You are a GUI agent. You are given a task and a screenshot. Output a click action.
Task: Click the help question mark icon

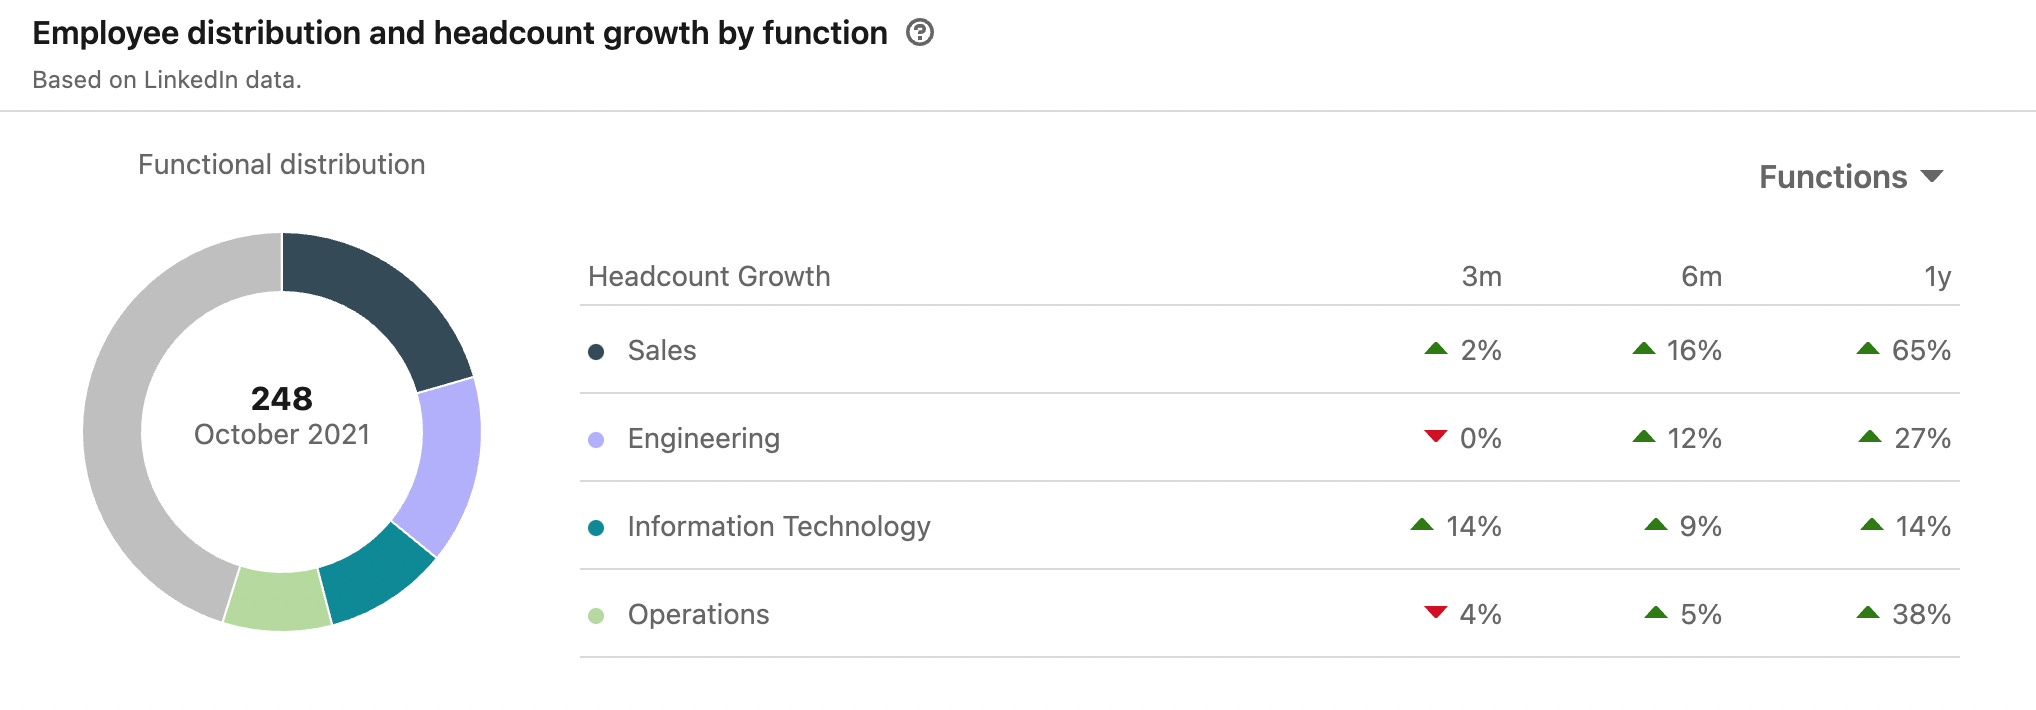coord(919,33)
